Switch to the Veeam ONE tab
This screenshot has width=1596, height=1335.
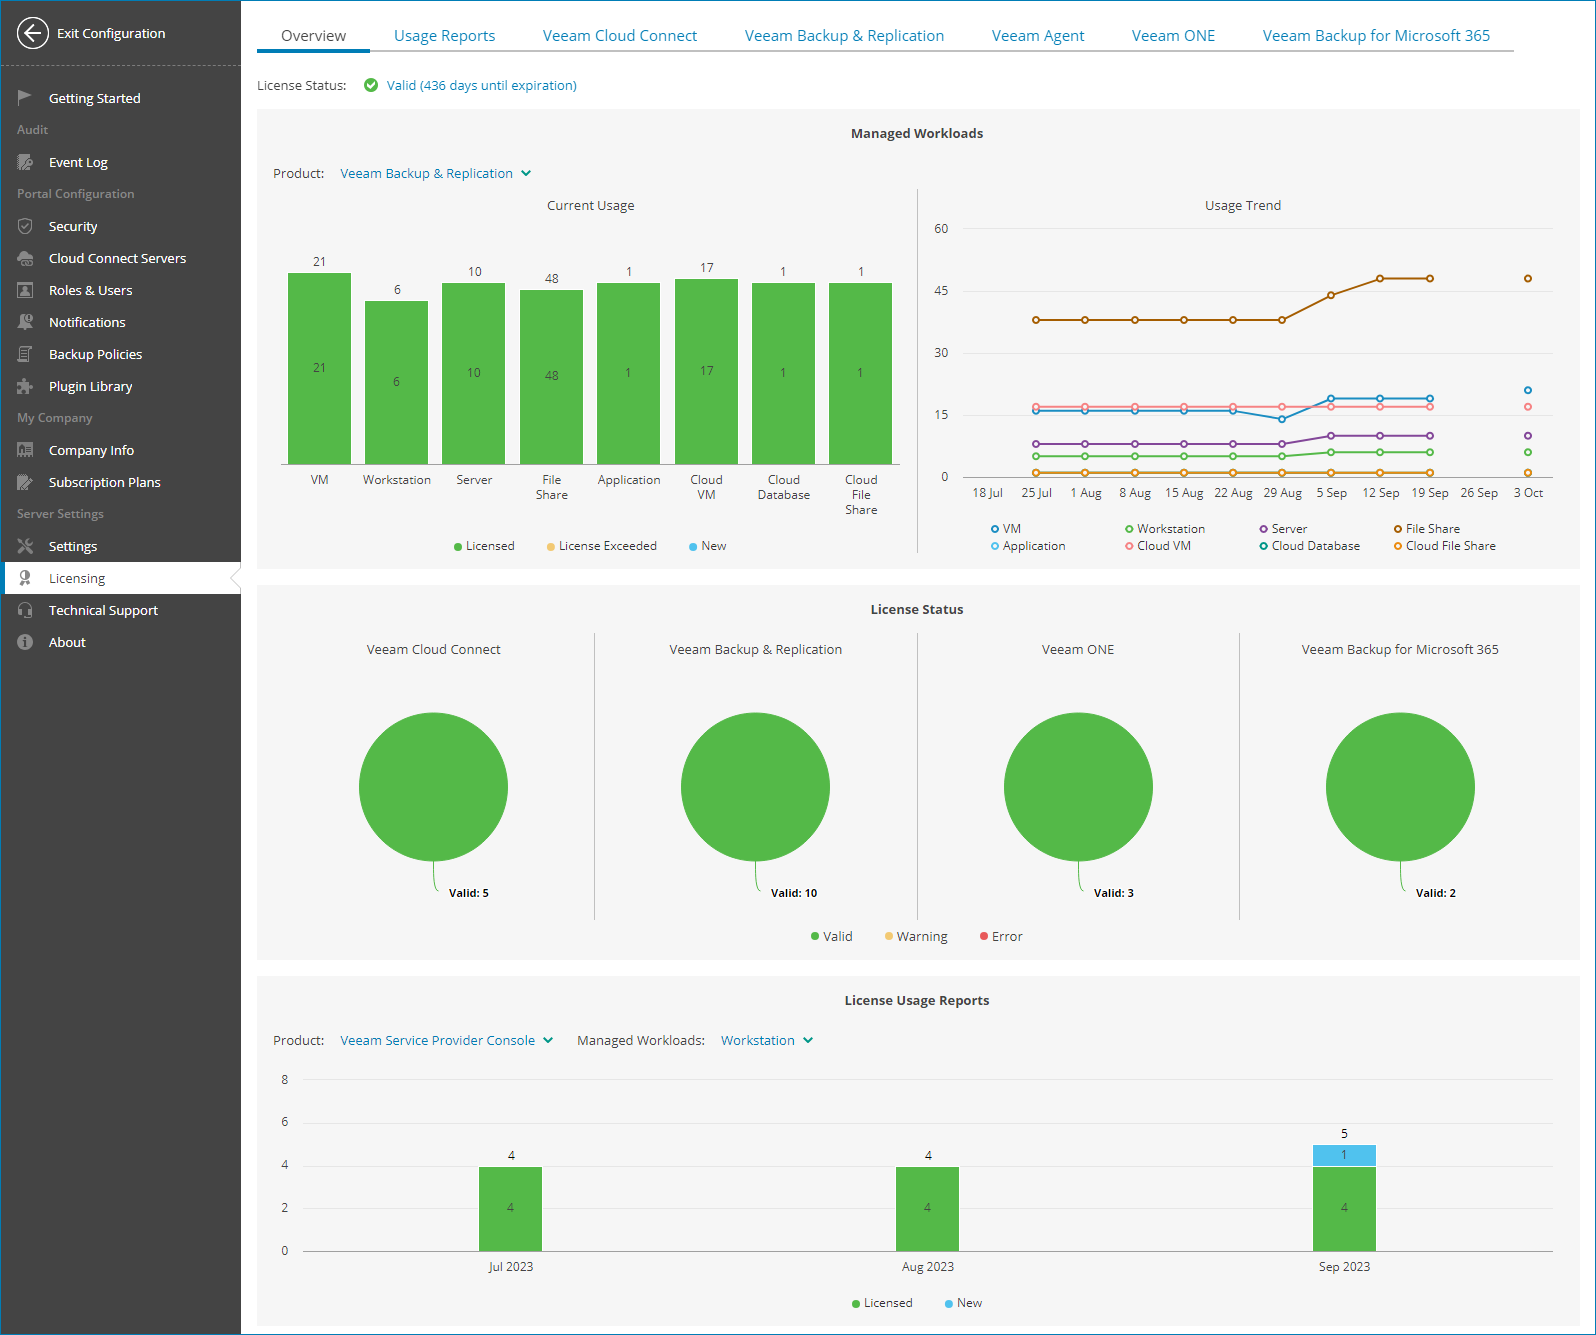pyautogui.click(x=1173, y=36)
